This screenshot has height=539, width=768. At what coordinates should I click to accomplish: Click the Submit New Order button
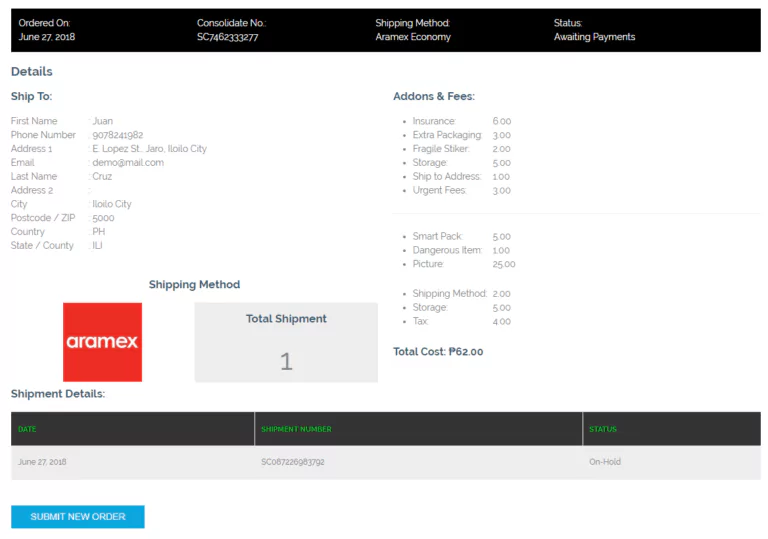tap(78, 516)
